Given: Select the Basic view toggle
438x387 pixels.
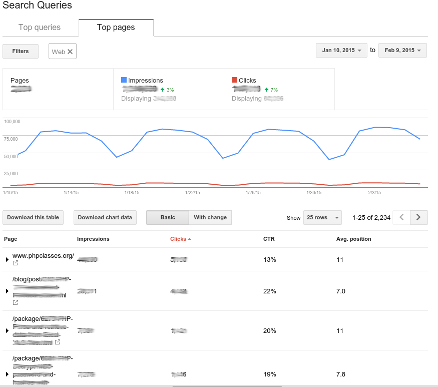Looking at the screenshot, I should (168, 217).
